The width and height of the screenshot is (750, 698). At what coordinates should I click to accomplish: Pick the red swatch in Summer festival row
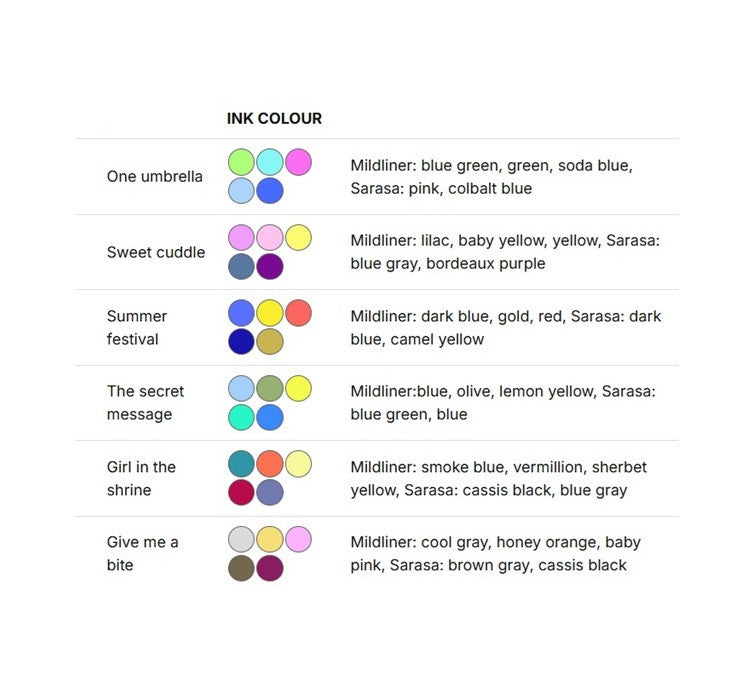[x=298, y=313]
